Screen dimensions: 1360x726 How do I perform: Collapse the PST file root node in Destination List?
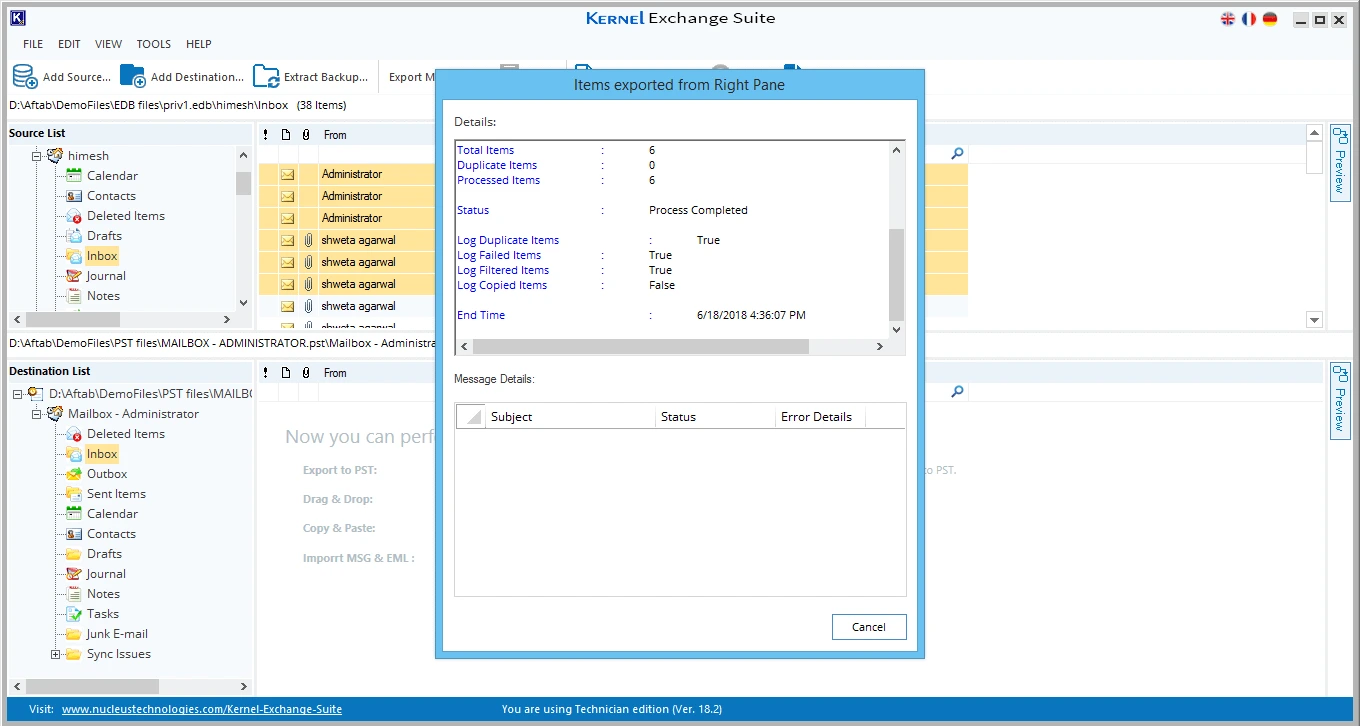[x=18, y=394]
